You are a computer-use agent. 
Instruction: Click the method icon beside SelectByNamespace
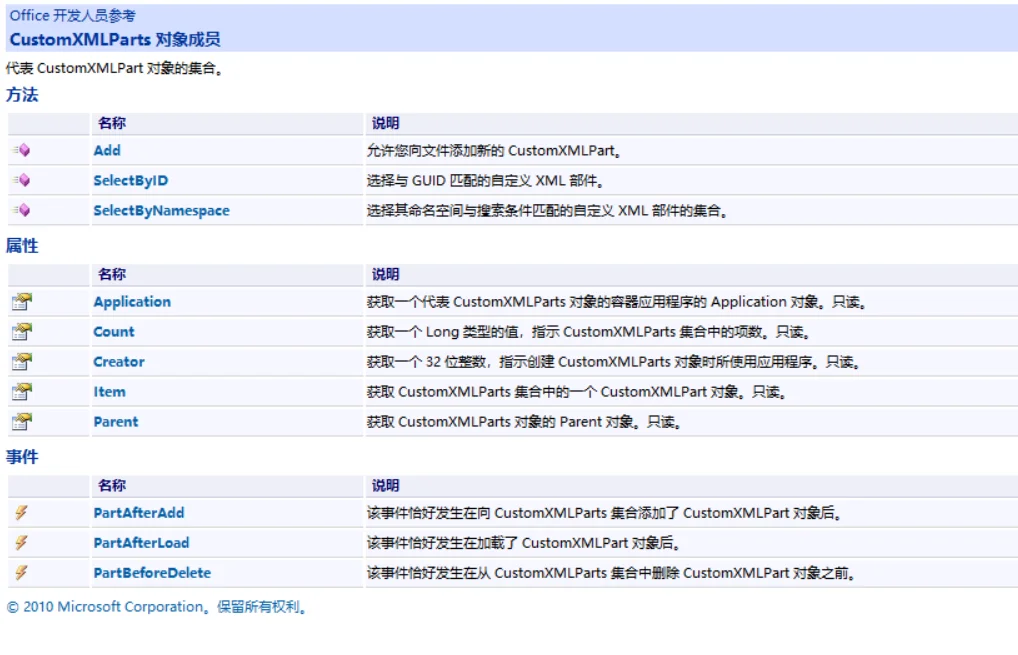pyautogui.click(x=21, y=210)
